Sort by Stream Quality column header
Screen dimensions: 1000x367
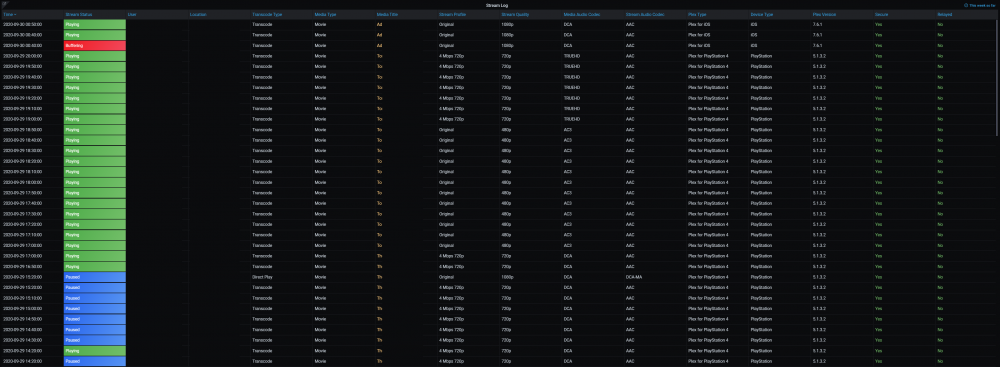[x=516, y=14]
